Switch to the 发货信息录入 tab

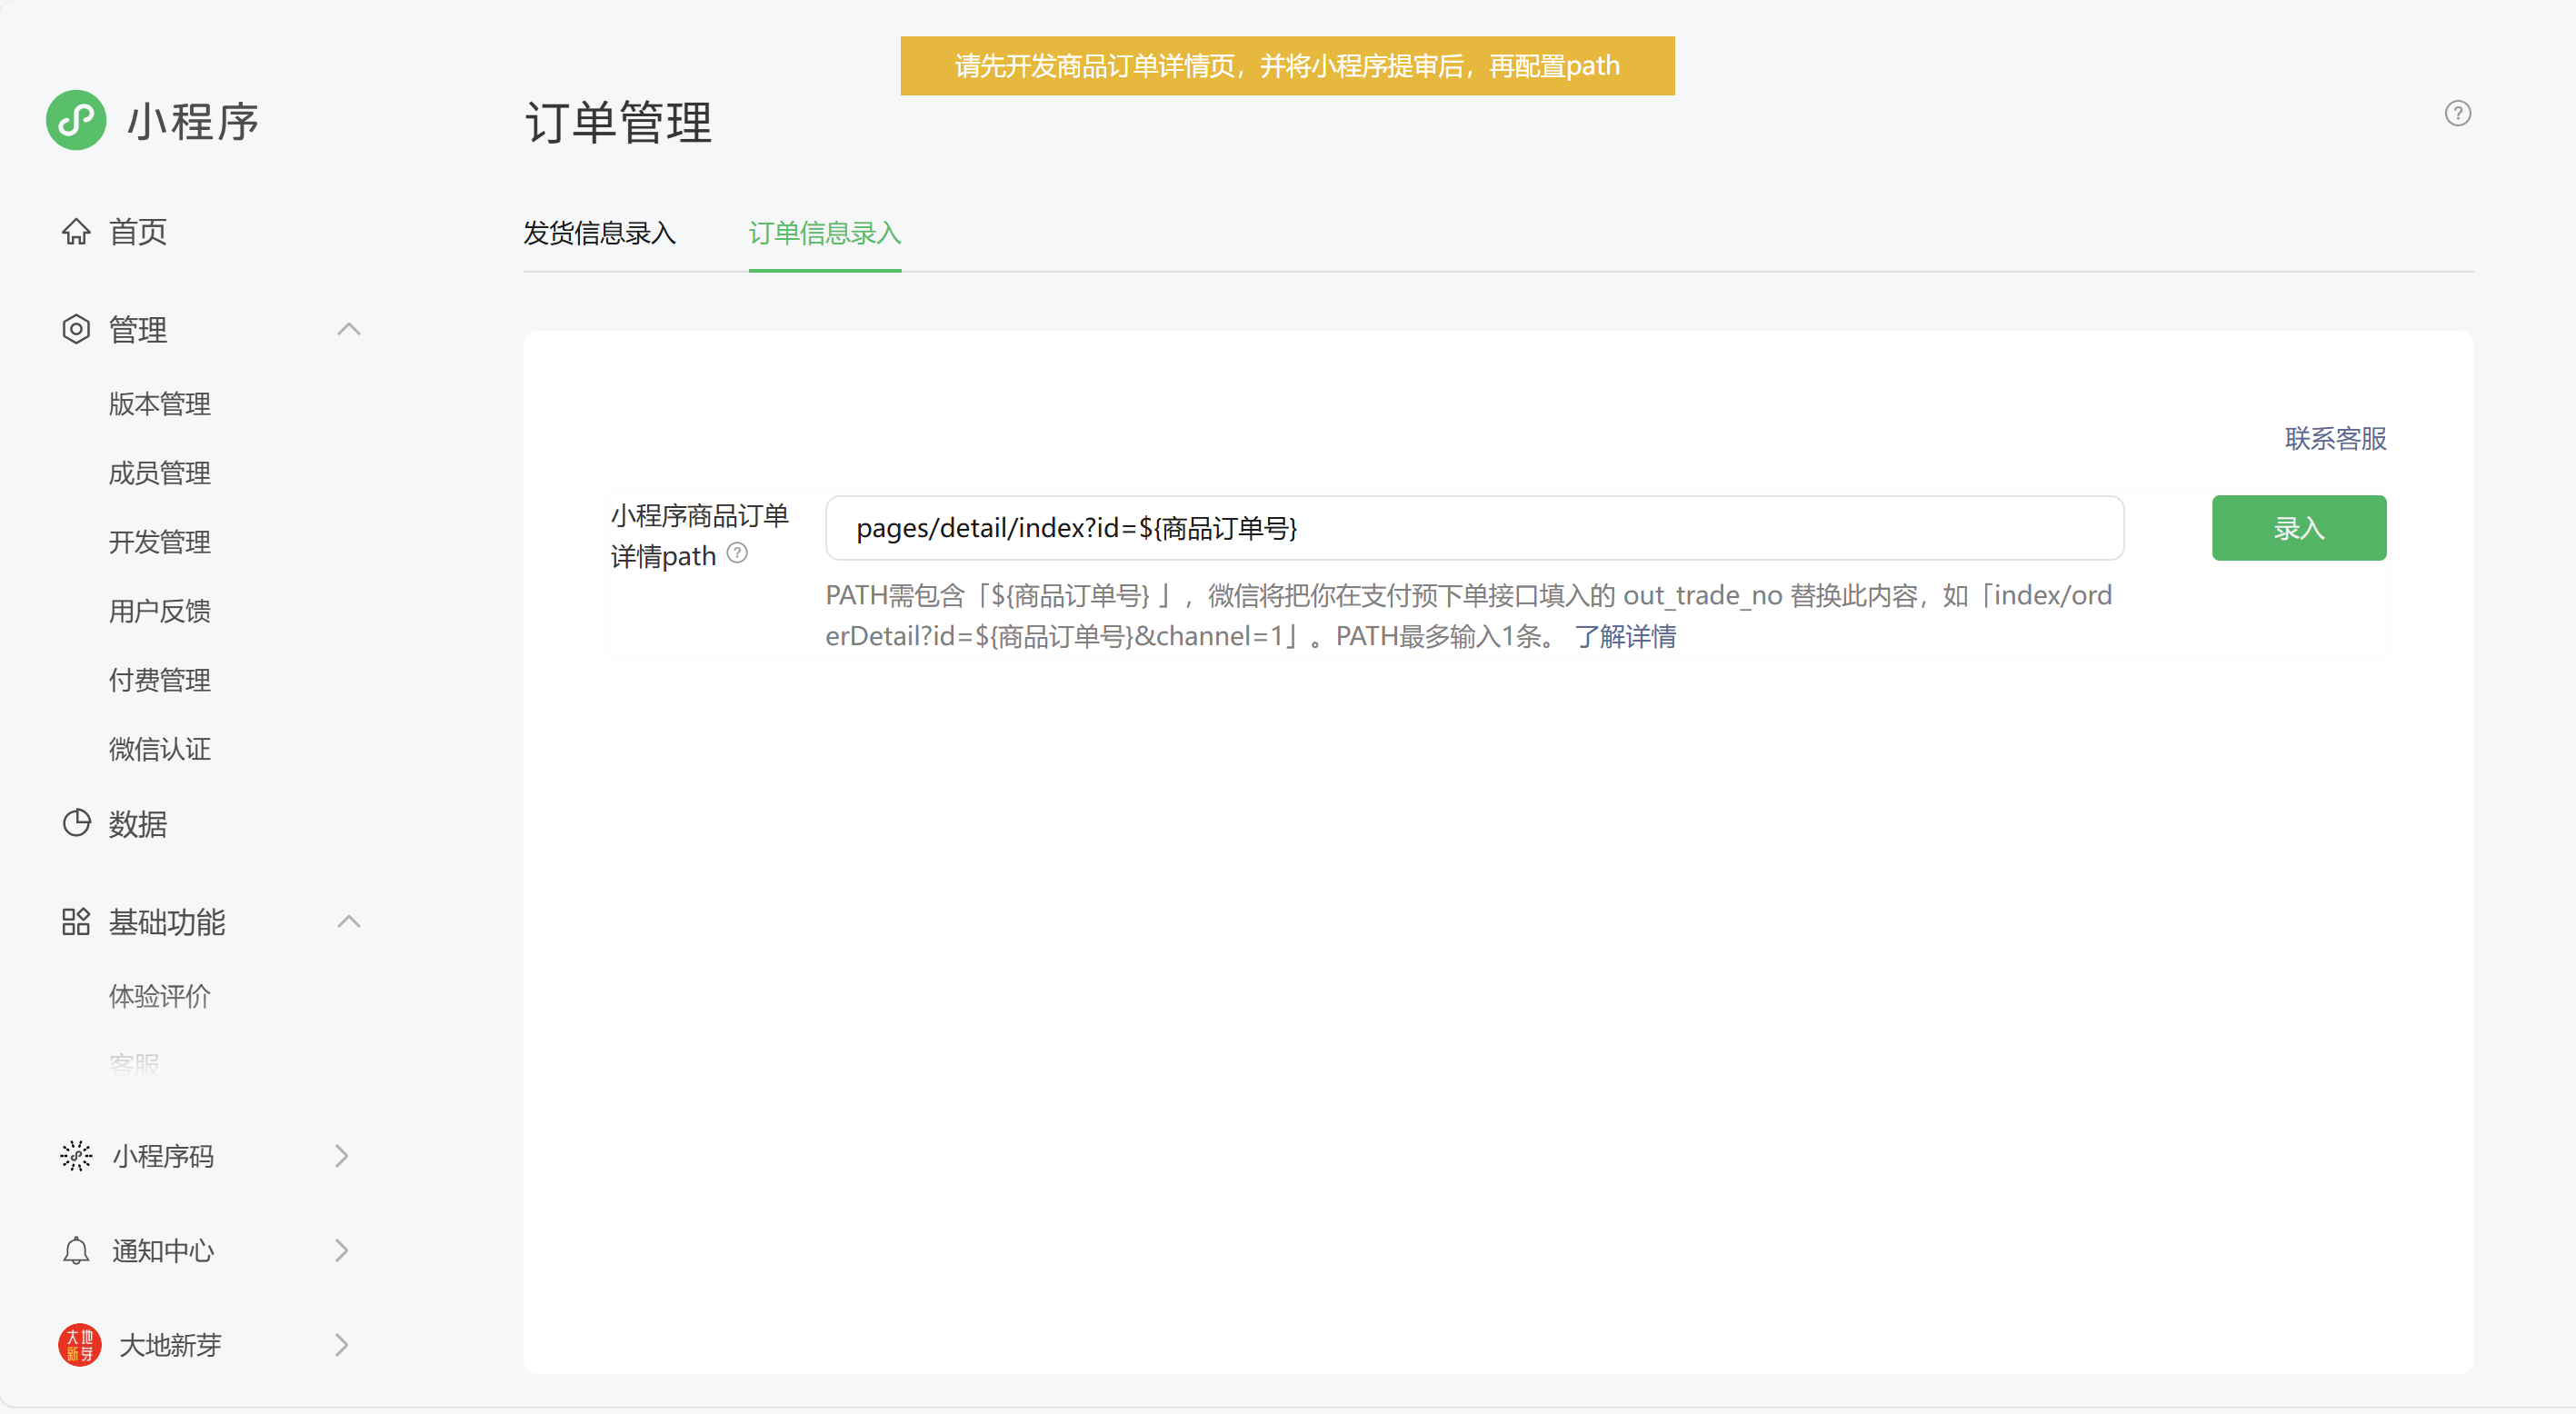[599, 233]
